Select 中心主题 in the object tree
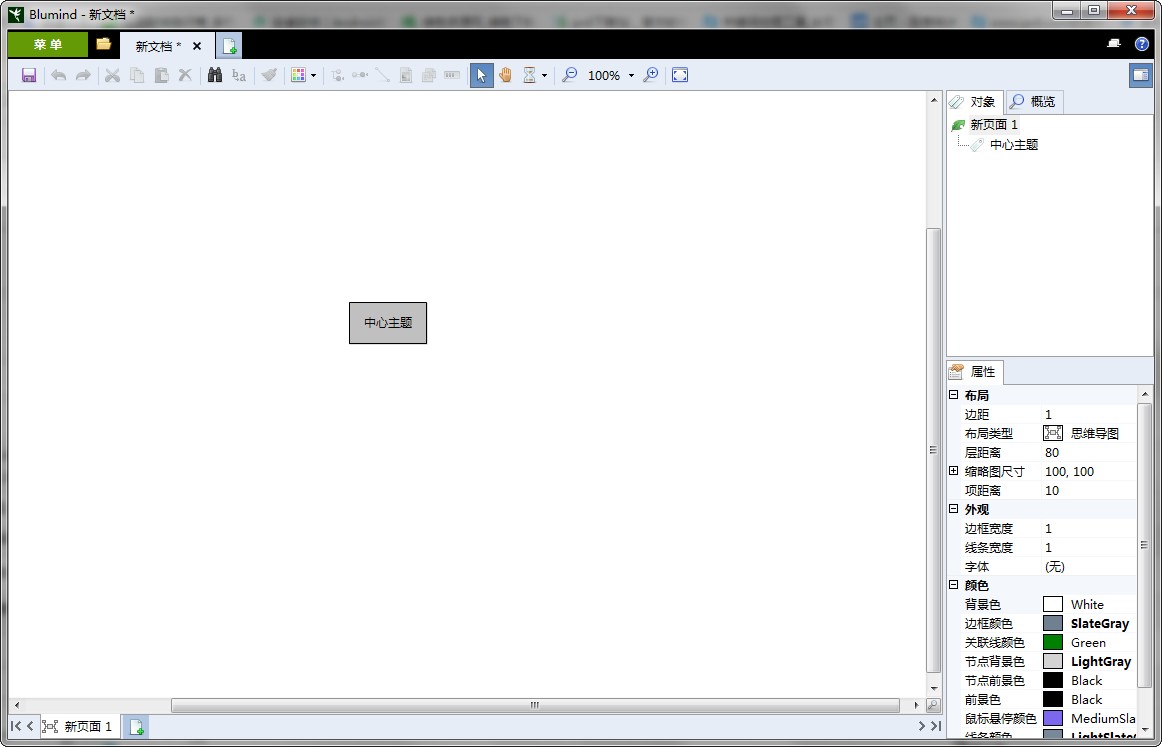 click(x=1013, y=144)
